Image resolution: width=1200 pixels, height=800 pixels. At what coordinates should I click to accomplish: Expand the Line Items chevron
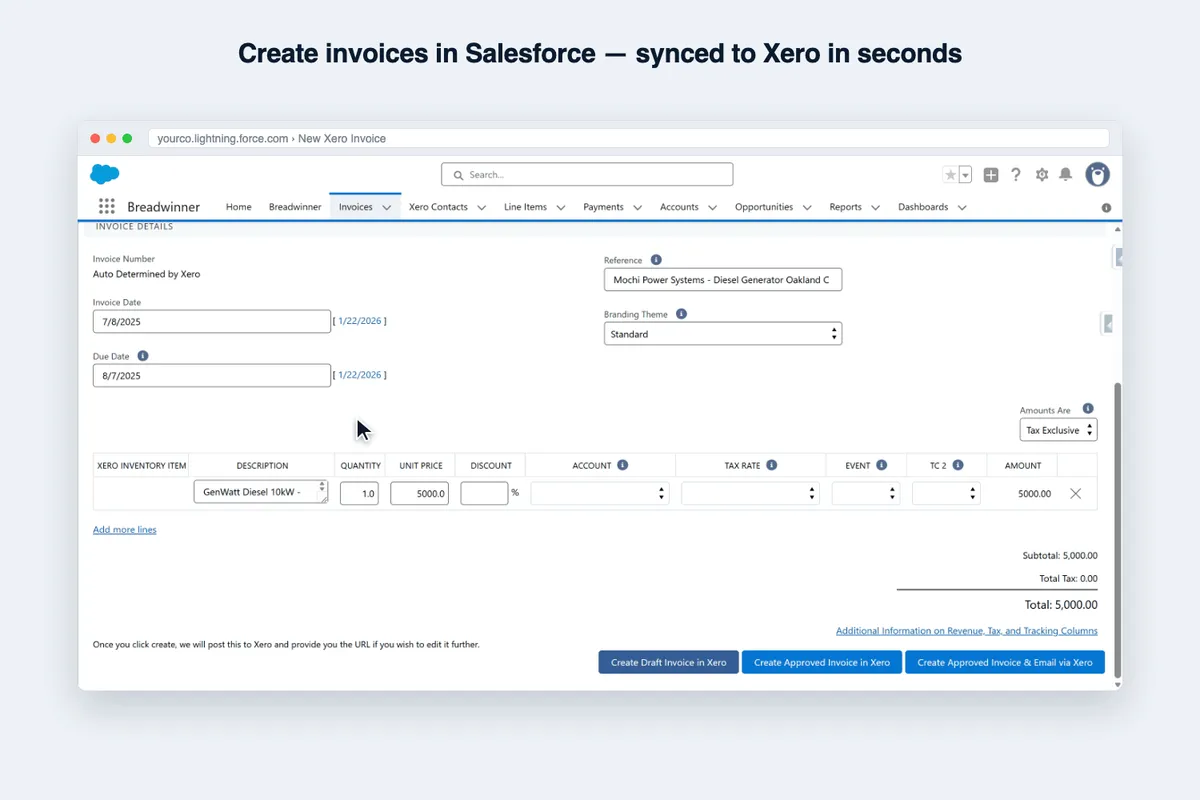561,208
